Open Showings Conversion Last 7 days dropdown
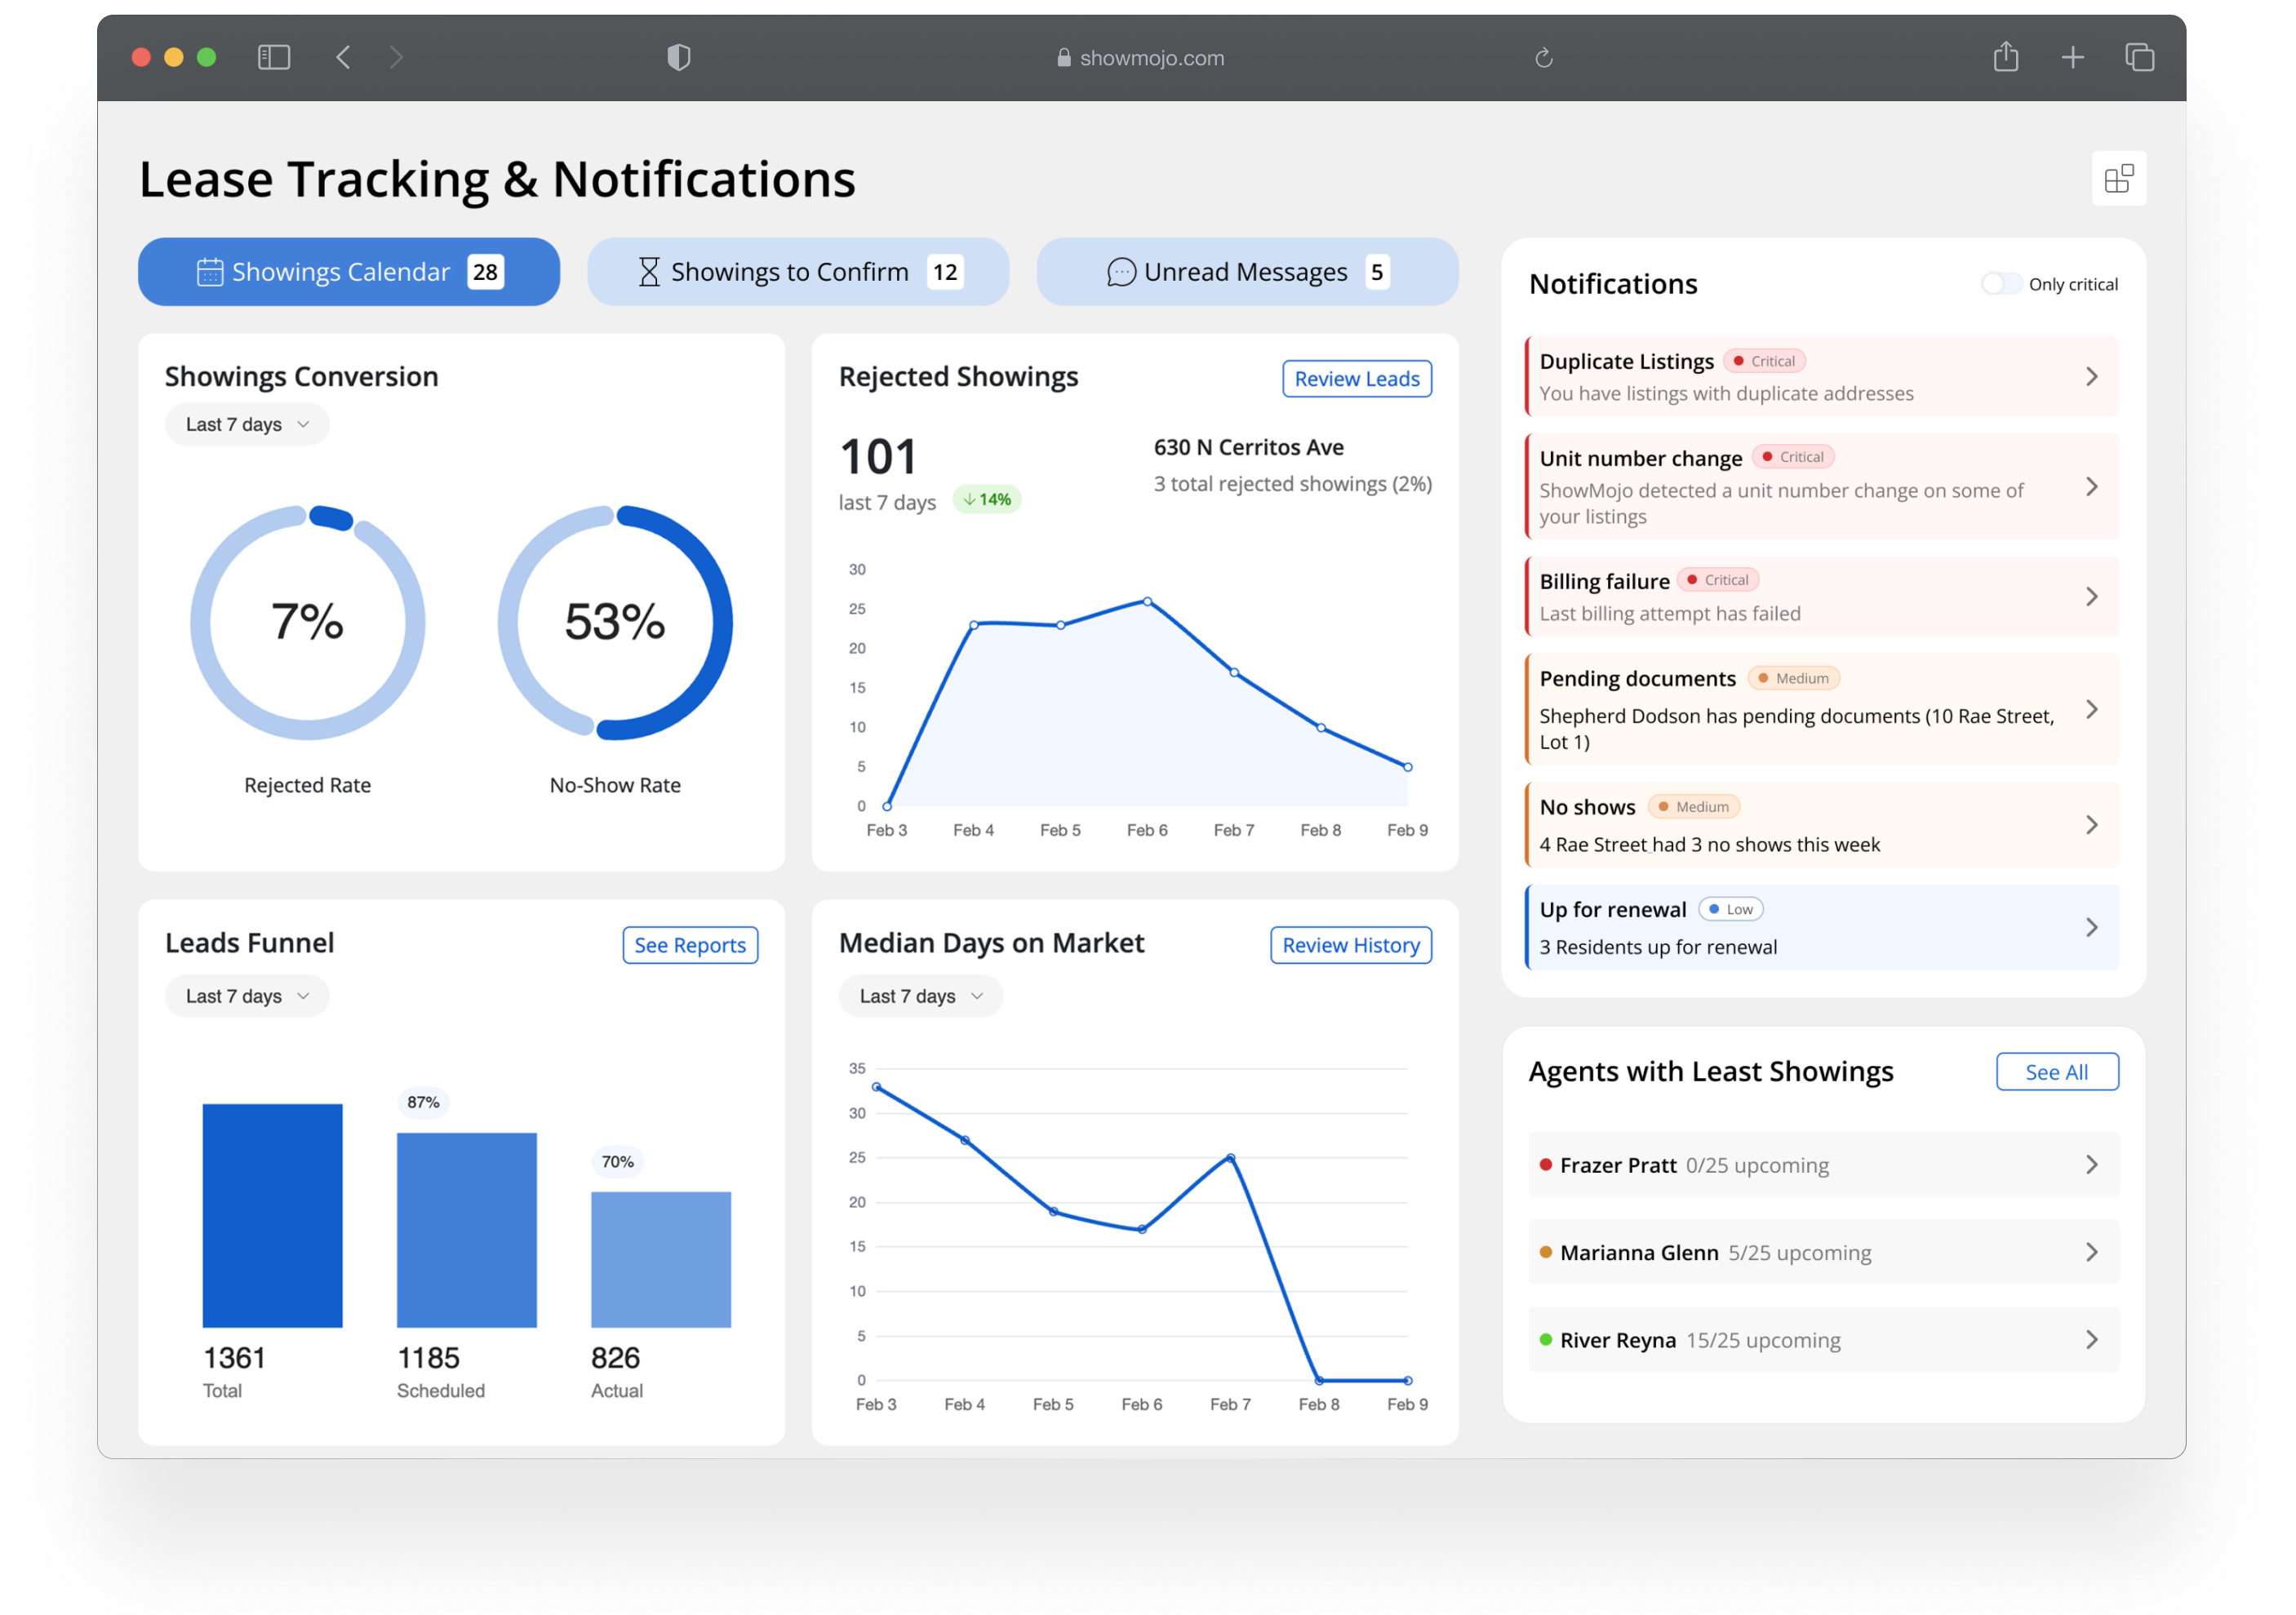This screenshot has width=2296, height=1615. [x=247, y=425]
